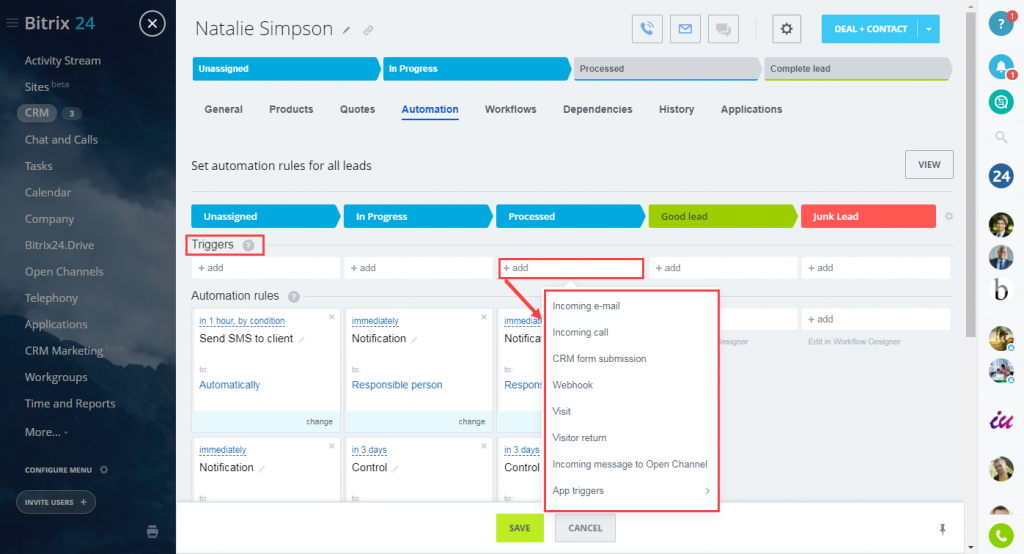The image size is (1024, 554).
Task: Click the link icon next to Natalie Simpson
Action: pos(368,30)
